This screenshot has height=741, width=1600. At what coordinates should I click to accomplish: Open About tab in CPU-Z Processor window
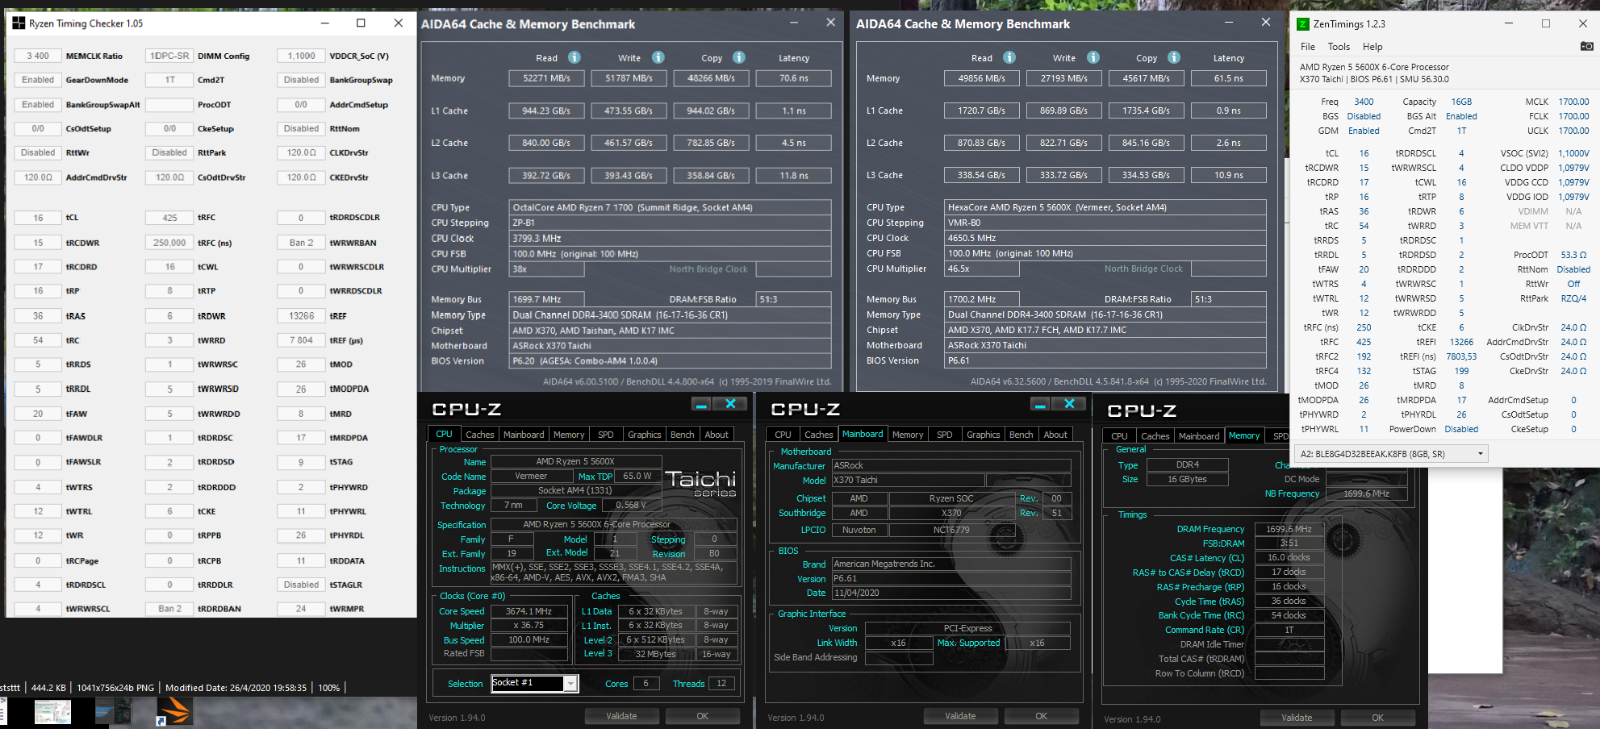click(716, 435)
